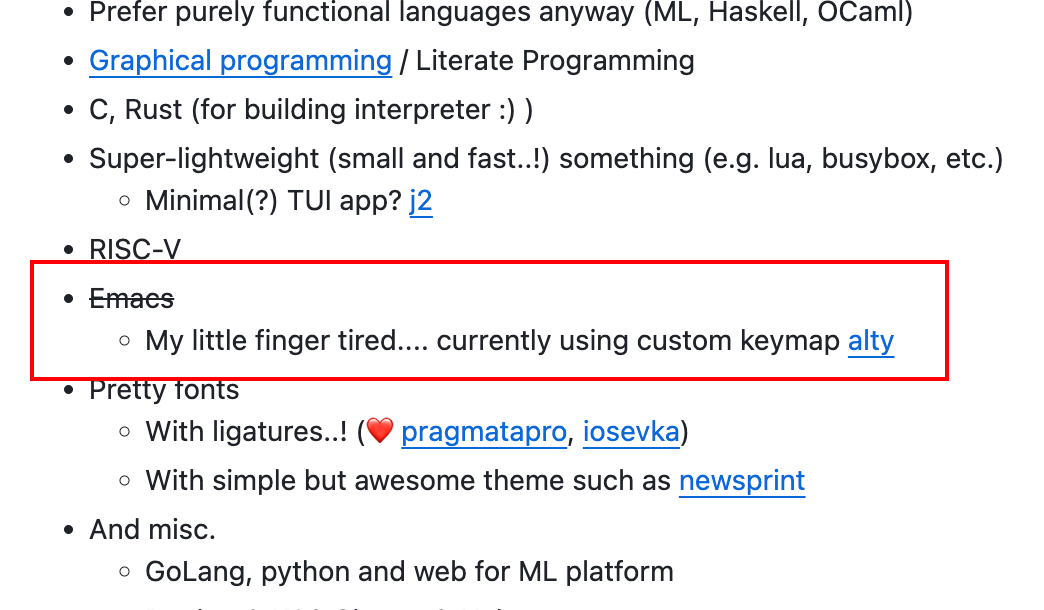
Task: Select the RISC-V list item
Action: (x=135, y=250)
